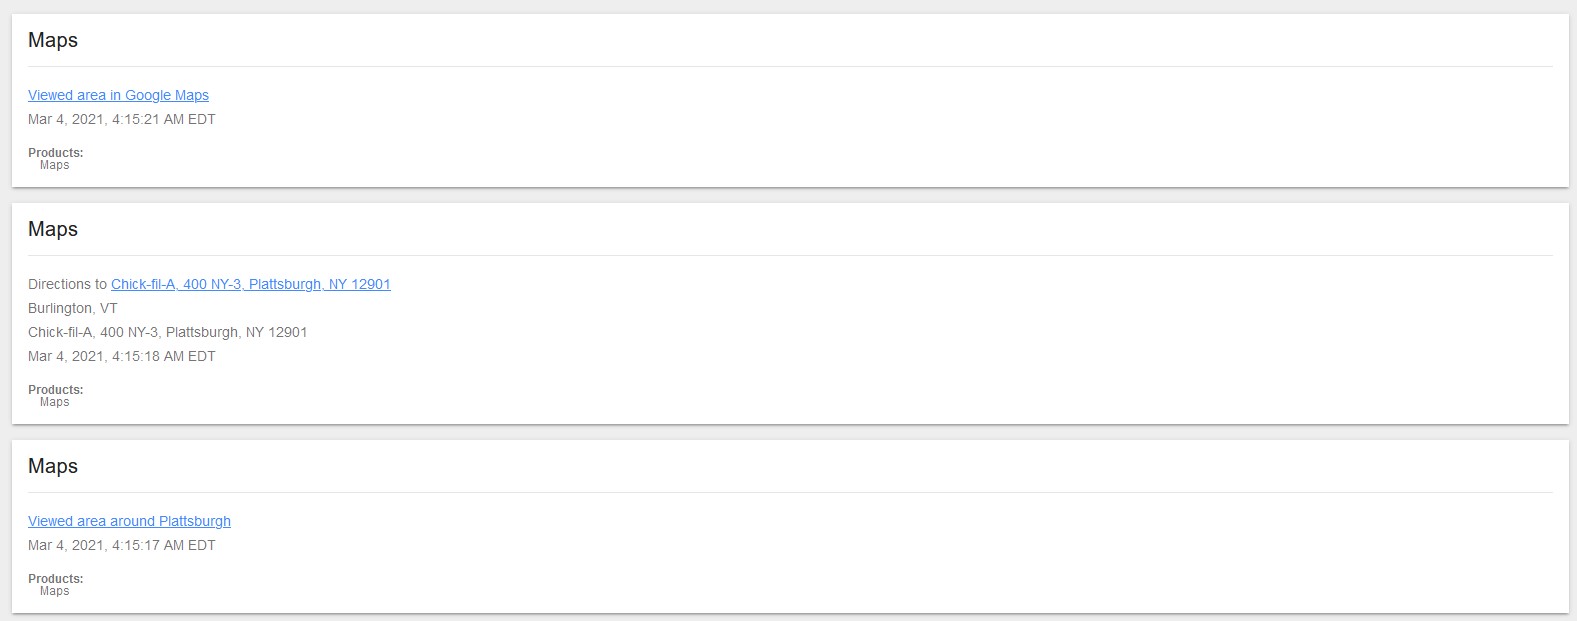Image resolution: width=1577 pixels, height=621 pixels.
Task: Click the Maps heading of the Directions card
Action: coord(53,229)
